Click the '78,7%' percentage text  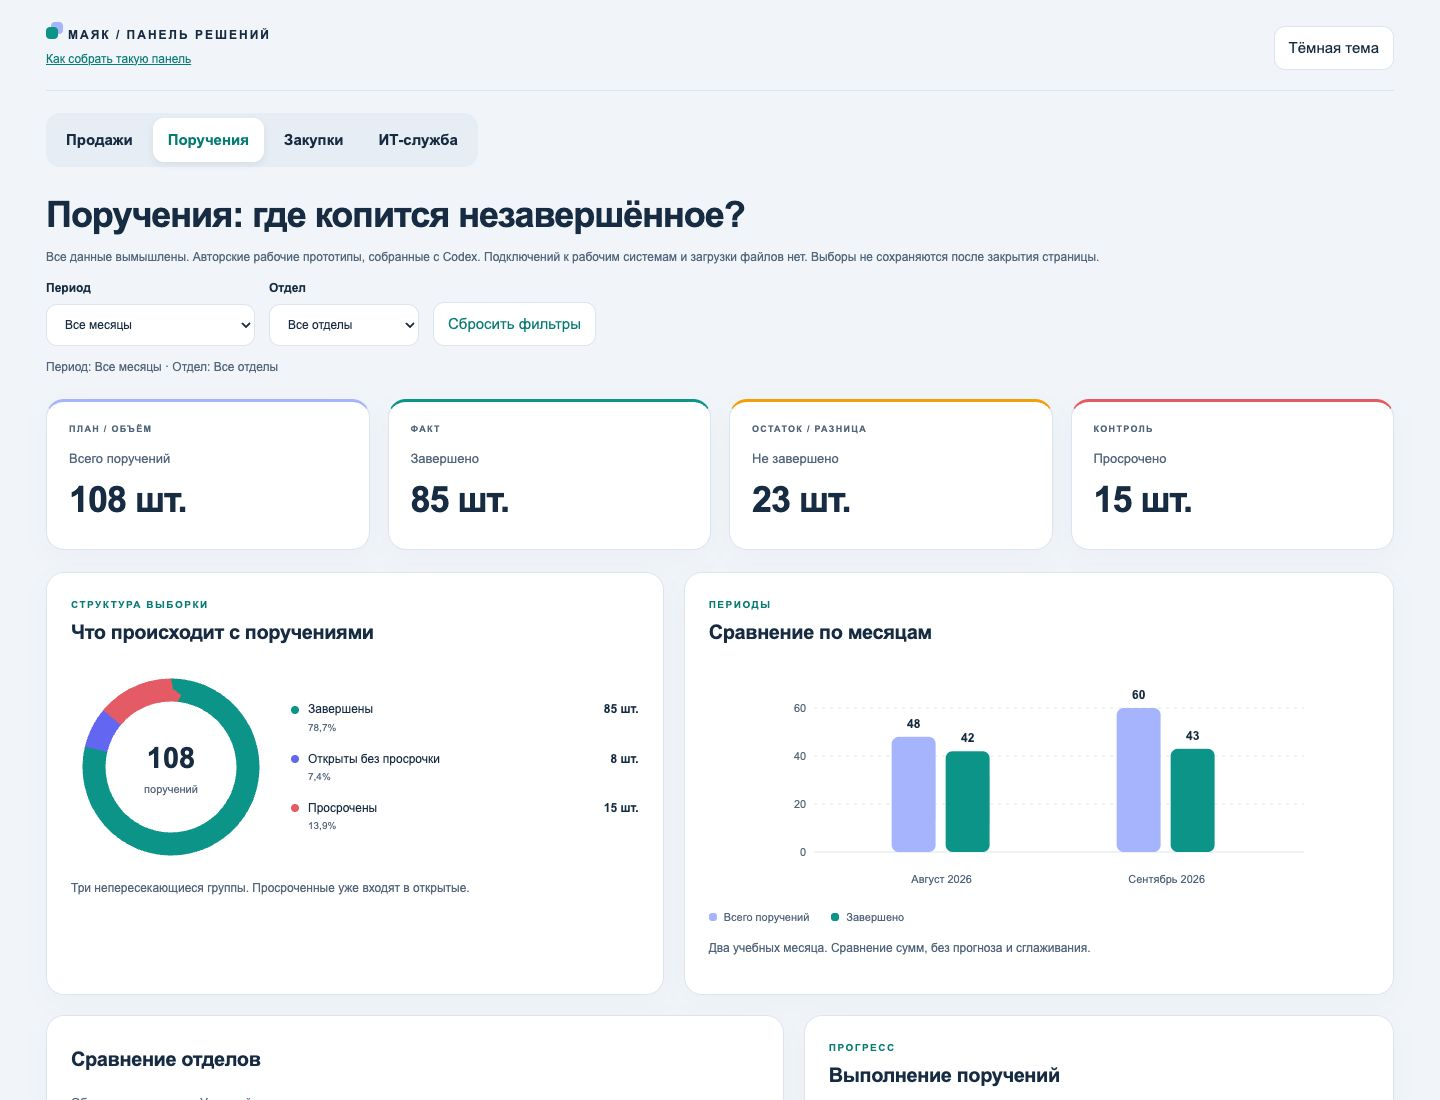click(322, 728)
